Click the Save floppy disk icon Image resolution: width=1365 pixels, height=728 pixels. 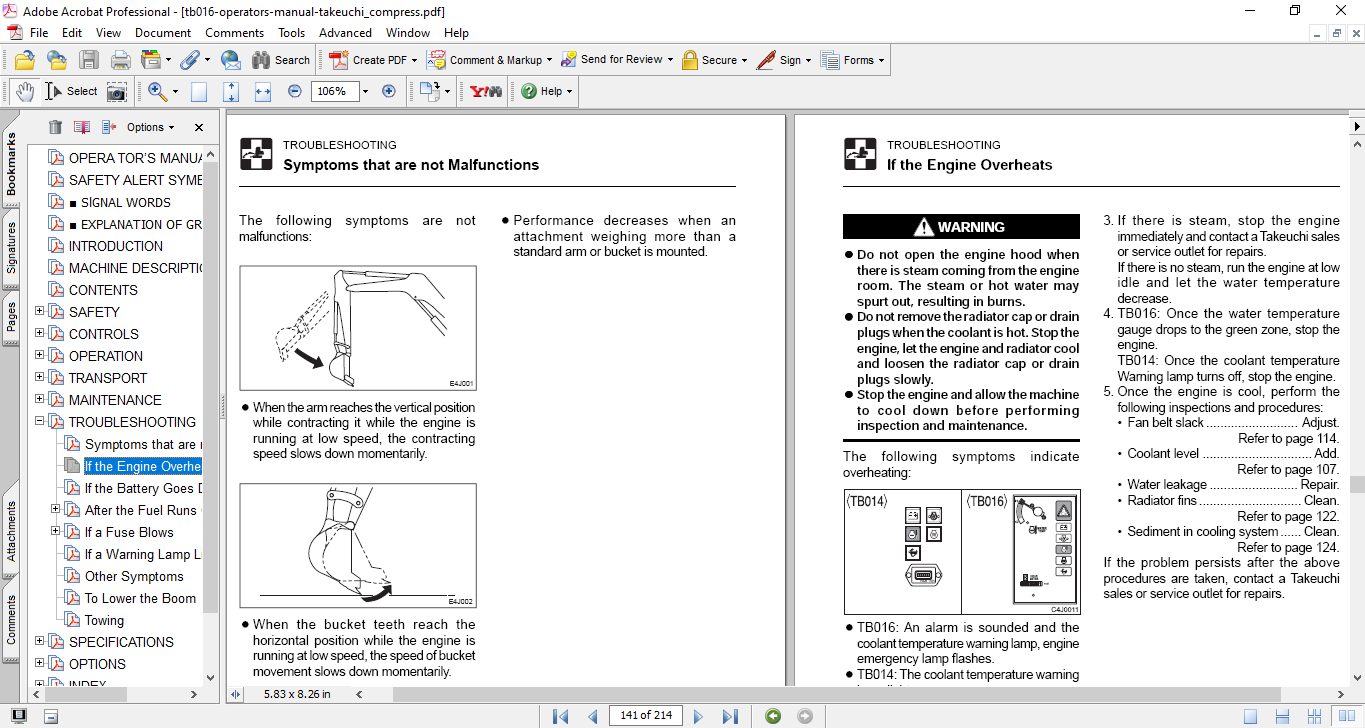89,60
